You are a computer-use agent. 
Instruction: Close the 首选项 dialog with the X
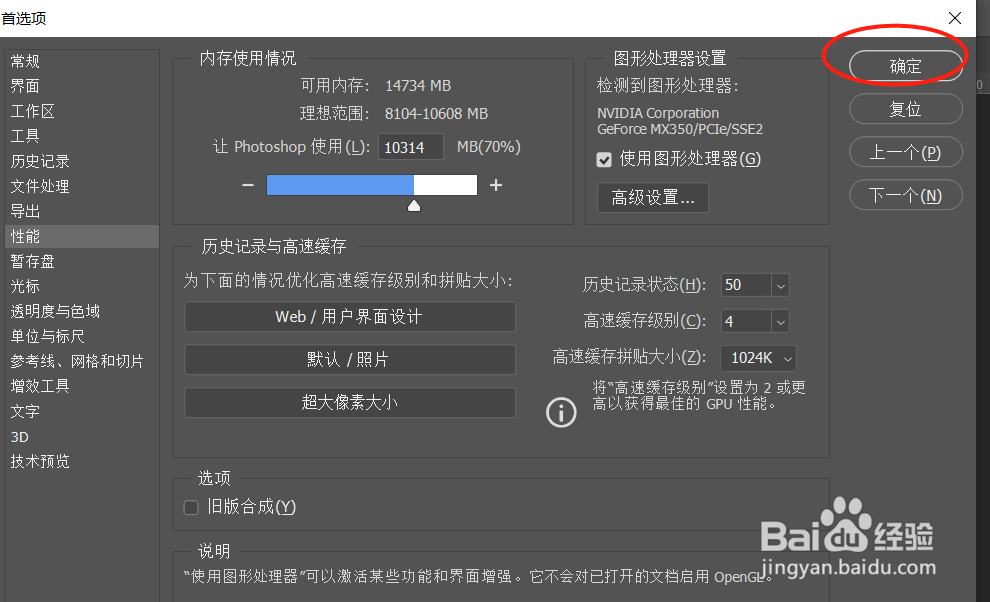pos(955,18)
